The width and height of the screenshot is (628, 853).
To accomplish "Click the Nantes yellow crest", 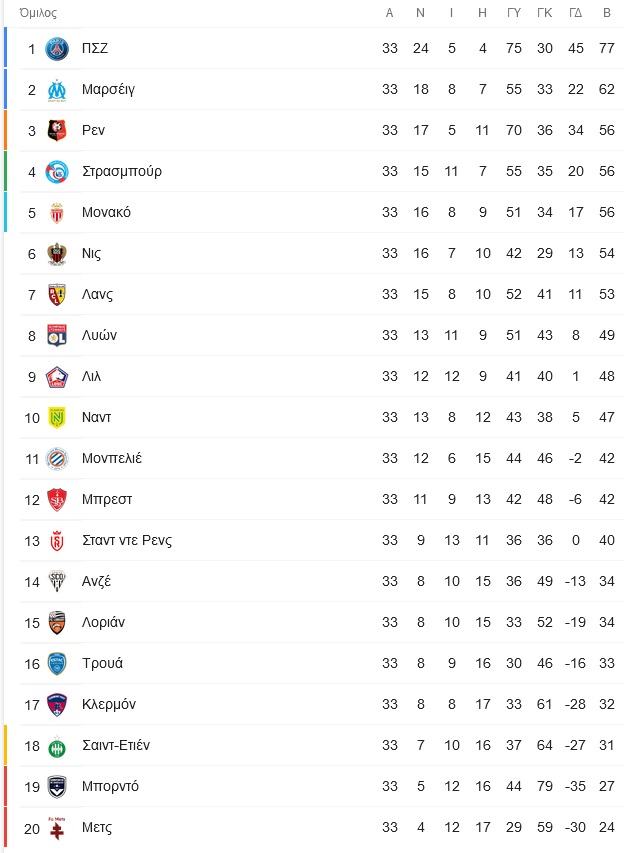I will click(57, 418).
